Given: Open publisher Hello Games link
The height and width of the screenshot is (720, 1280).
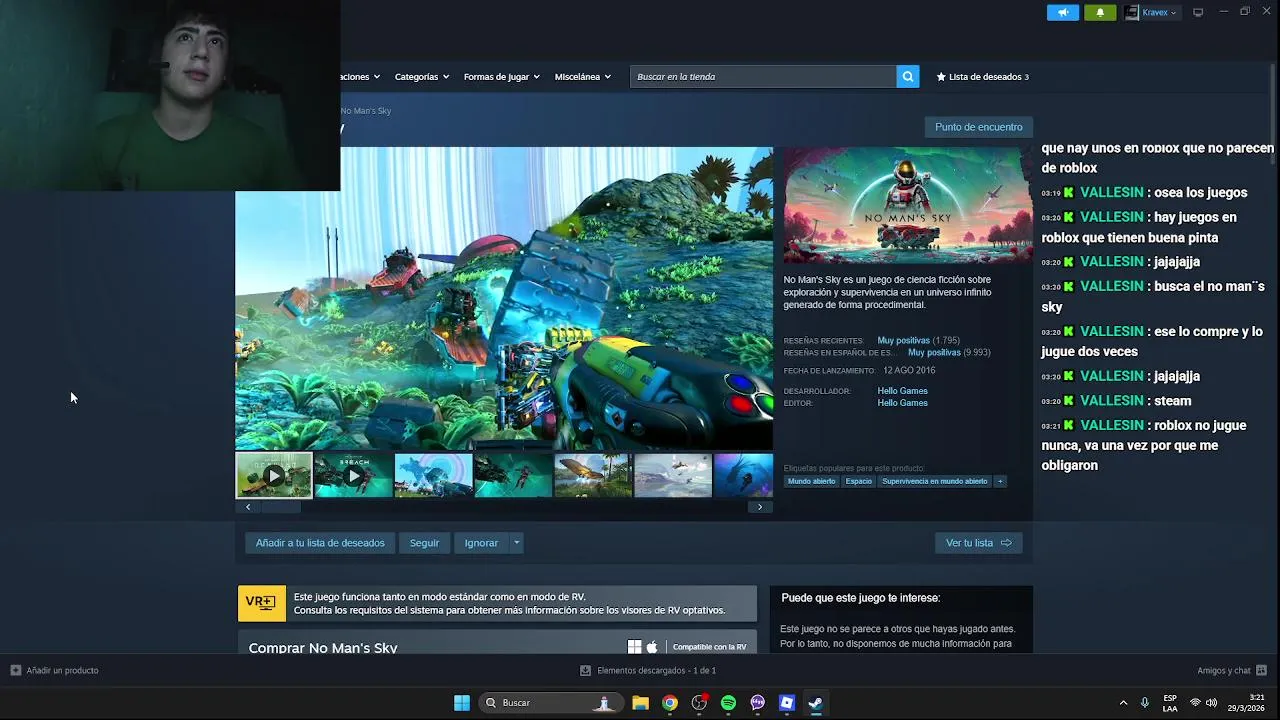Looking at the screenshot, I should click(902, 403).
